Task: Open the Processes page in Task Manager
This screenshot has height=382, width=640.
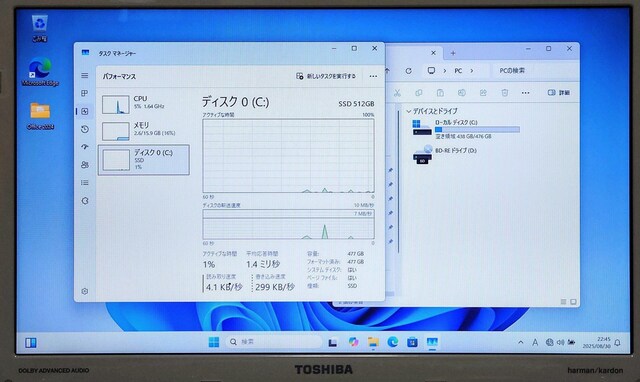Action: point(84,93)
